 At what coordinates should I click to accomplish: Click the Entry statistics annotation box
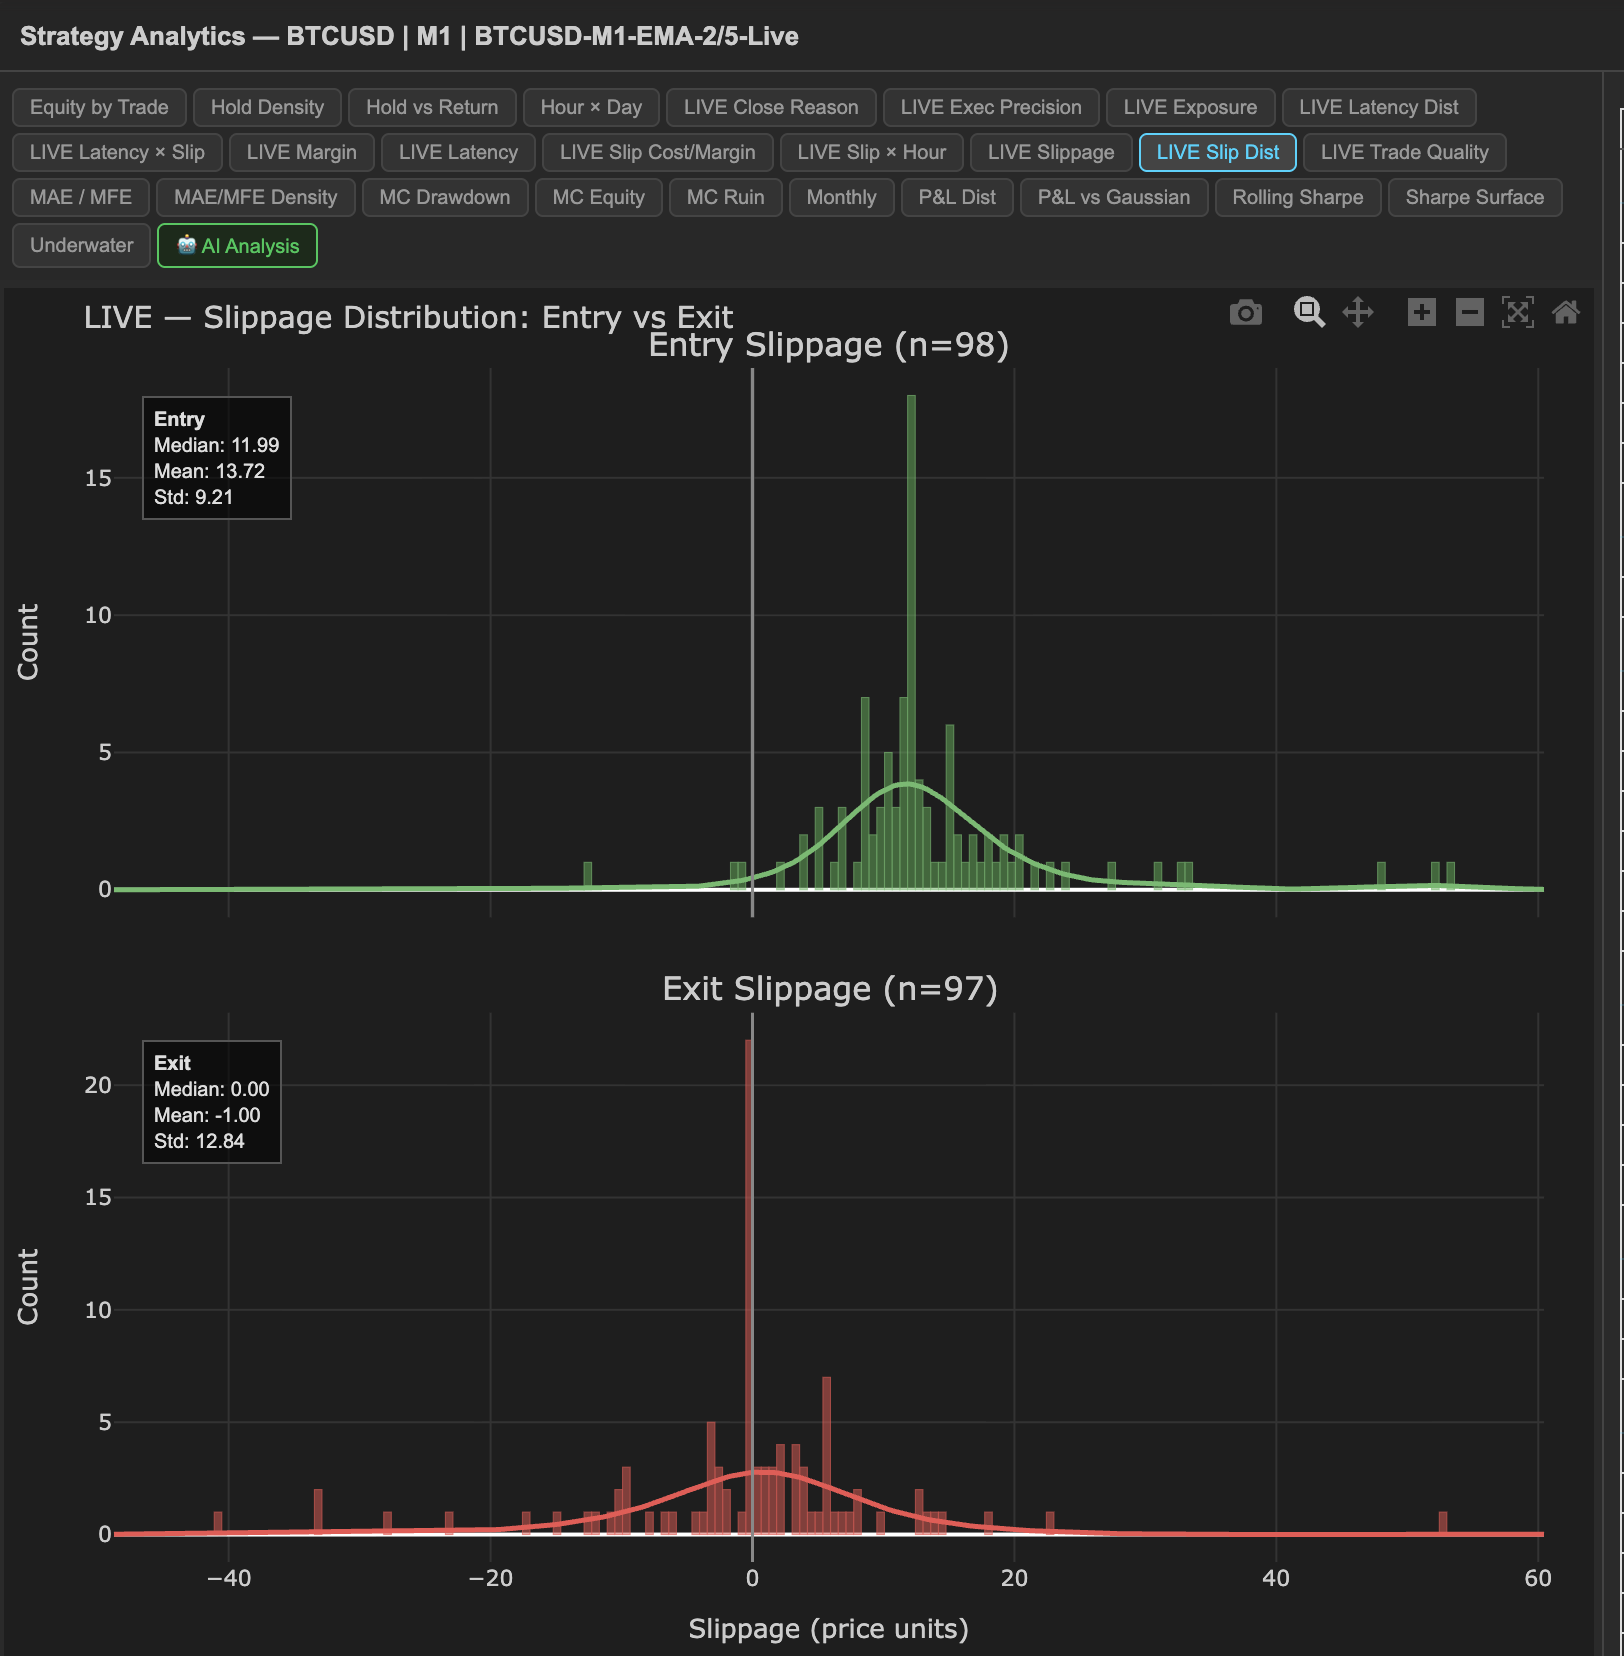(216, 458)
